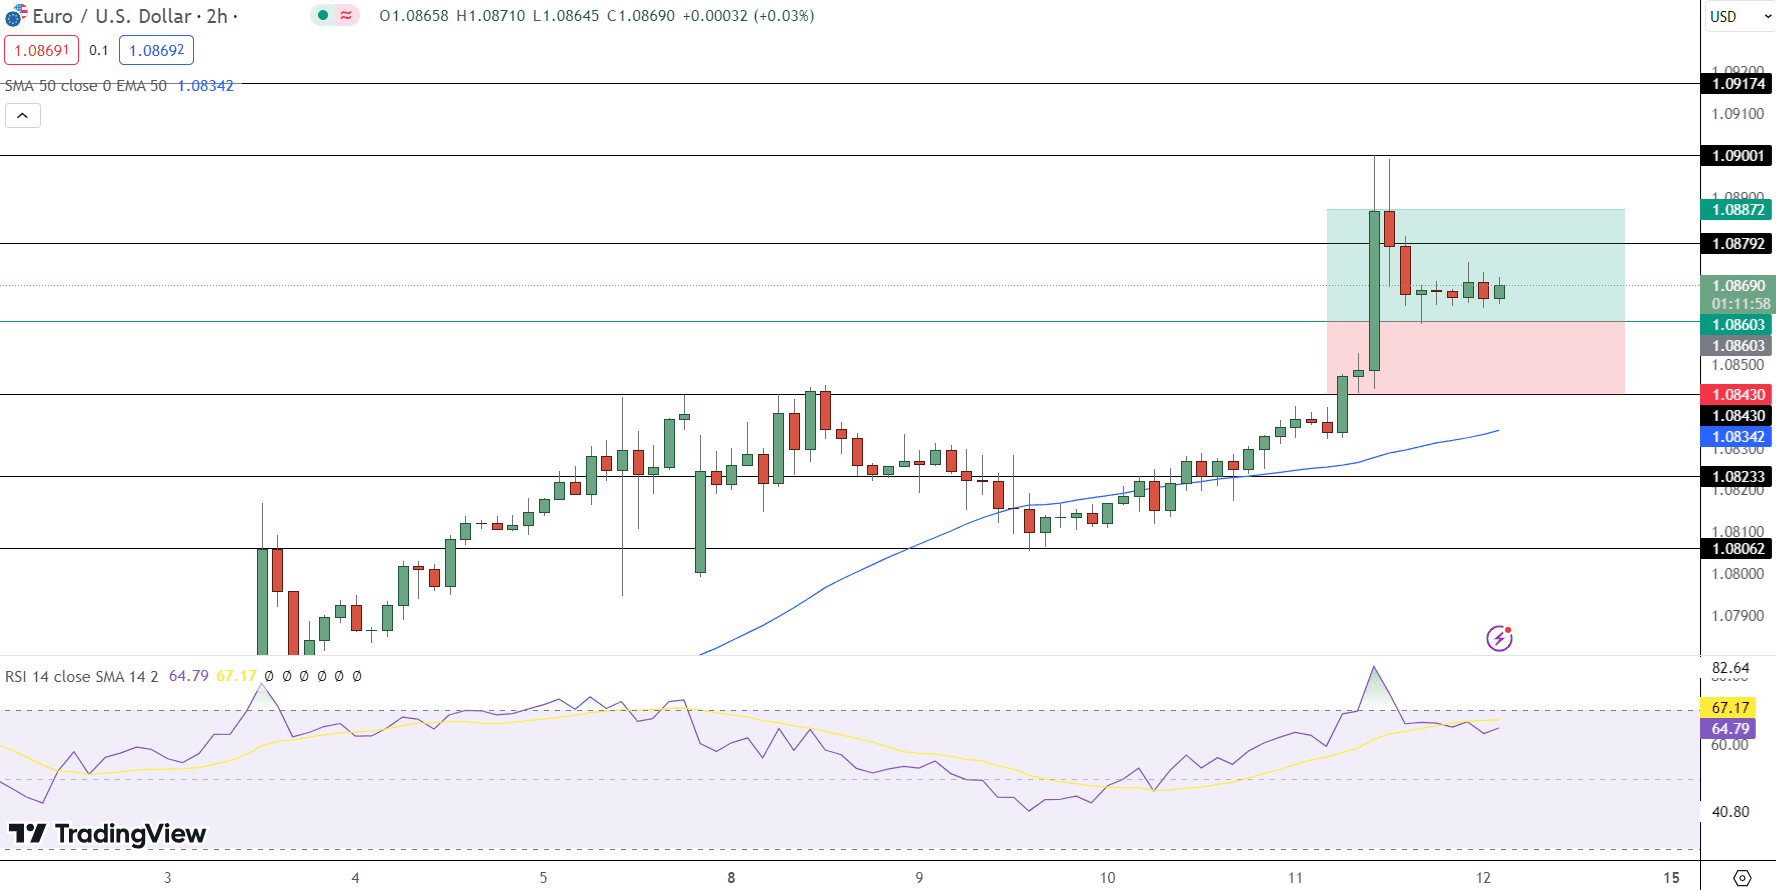Click date 15 on the time axis

(x=1671, y=878)
